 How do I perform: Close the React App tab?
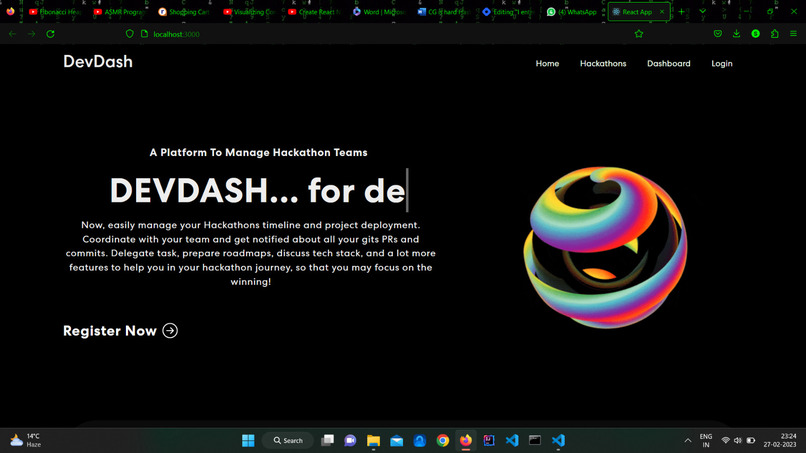[x=662, y=11]
